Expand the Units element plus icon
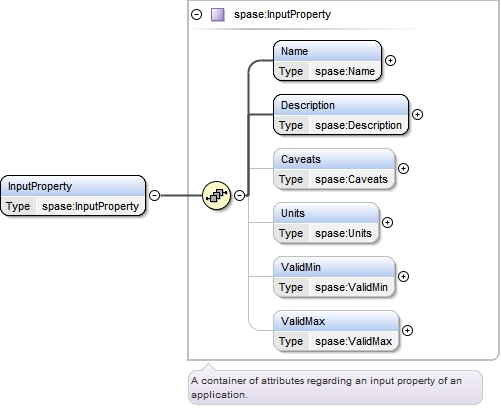Screen dimensions: 501x408 coord(387,222)
